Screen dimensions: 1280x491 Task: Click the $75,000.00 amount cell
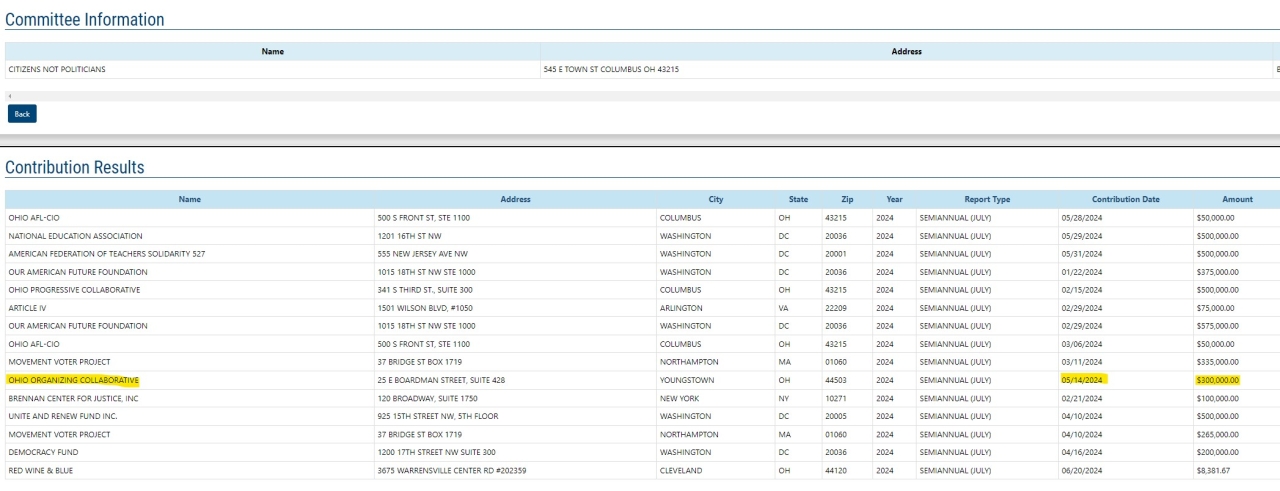1215,308
